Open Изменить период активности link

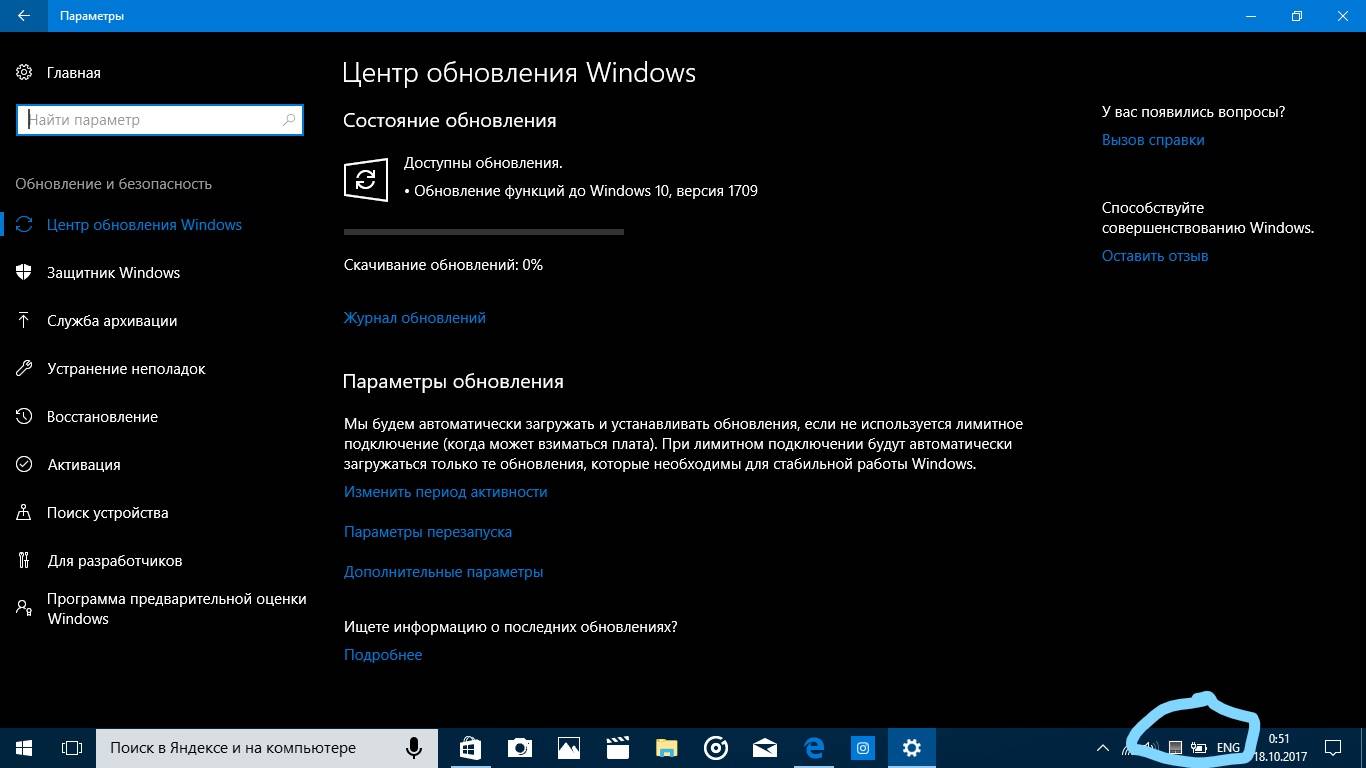coord(446,492)
